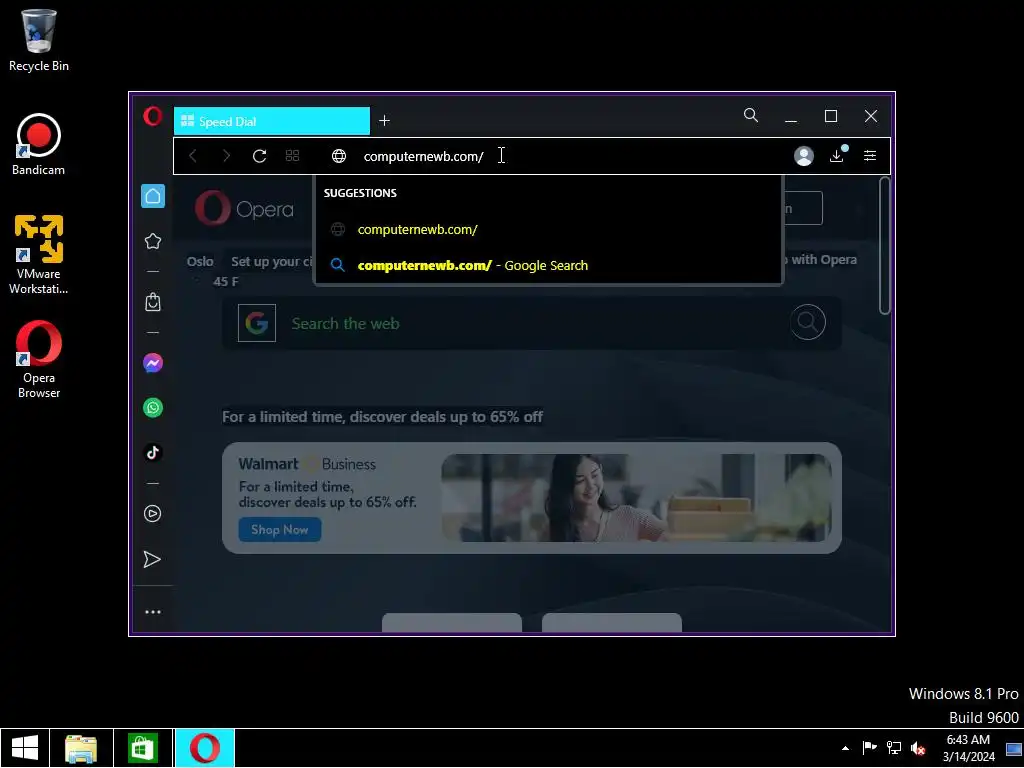The height and width of the screenshot is (768, 1024).
Task: Select the computernewb.com/ URL suggestion
Action: (x=548, y=229)
